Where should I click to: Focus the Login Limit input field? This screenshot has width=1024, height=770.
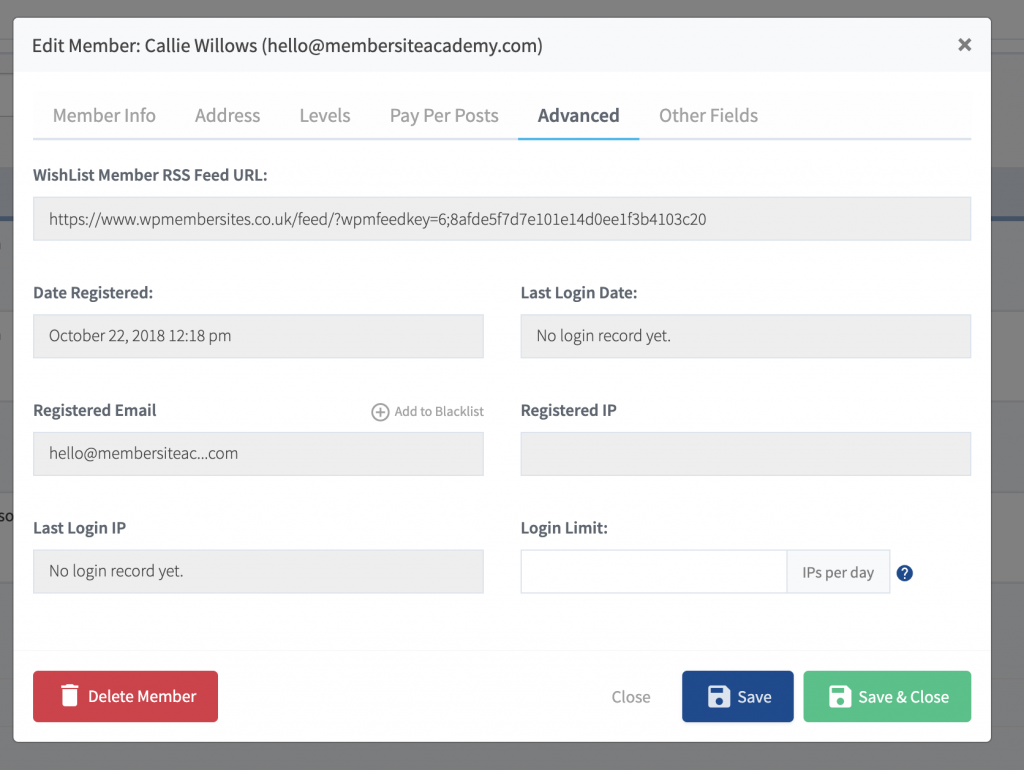[x=654, y=571]
